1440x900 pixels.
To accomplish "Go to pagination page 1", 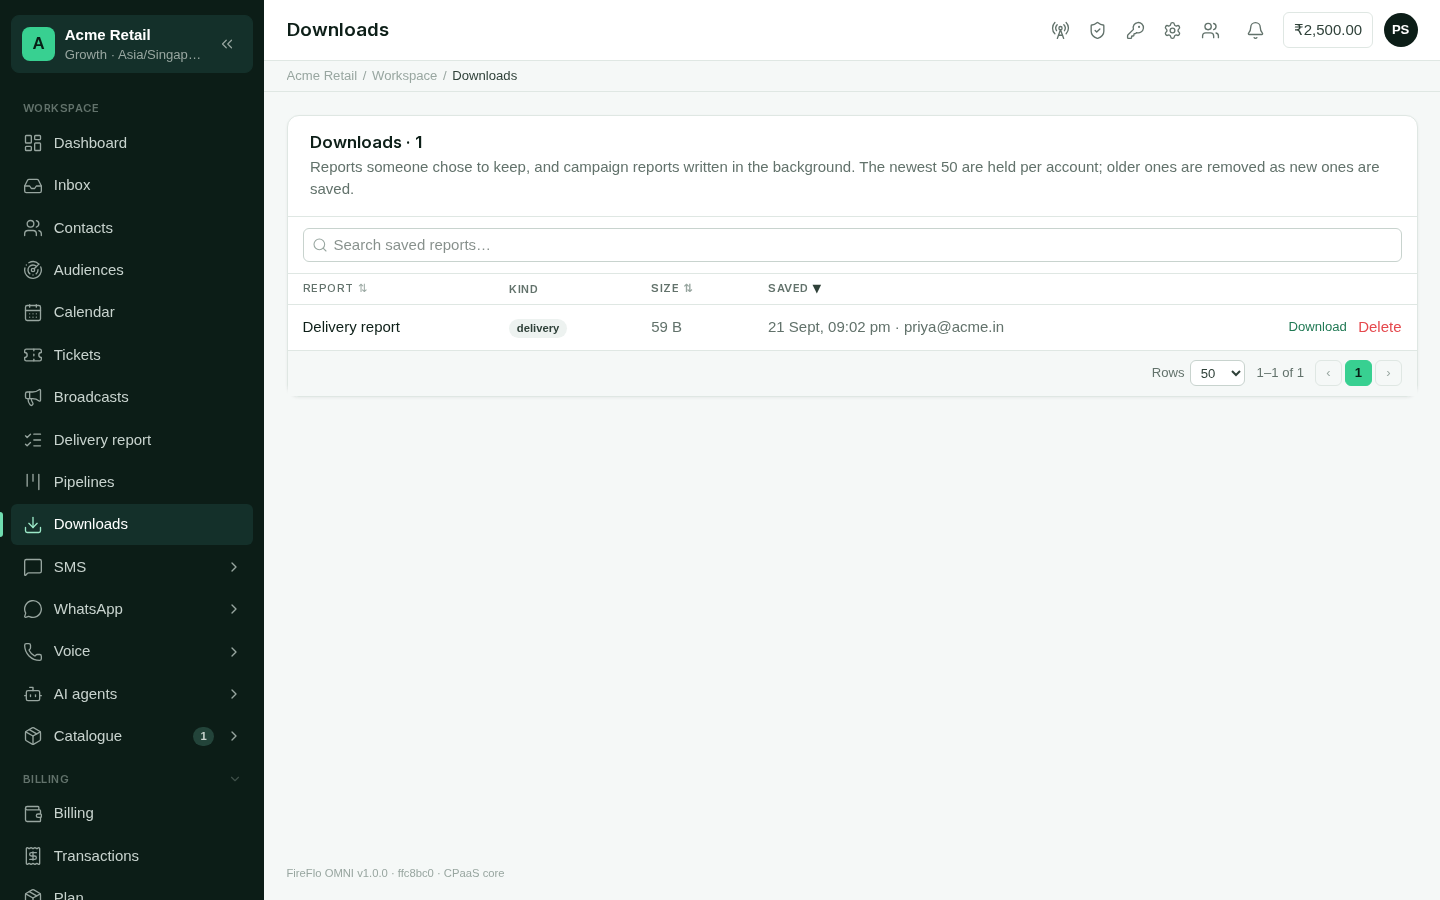I will click(1358, 373).
